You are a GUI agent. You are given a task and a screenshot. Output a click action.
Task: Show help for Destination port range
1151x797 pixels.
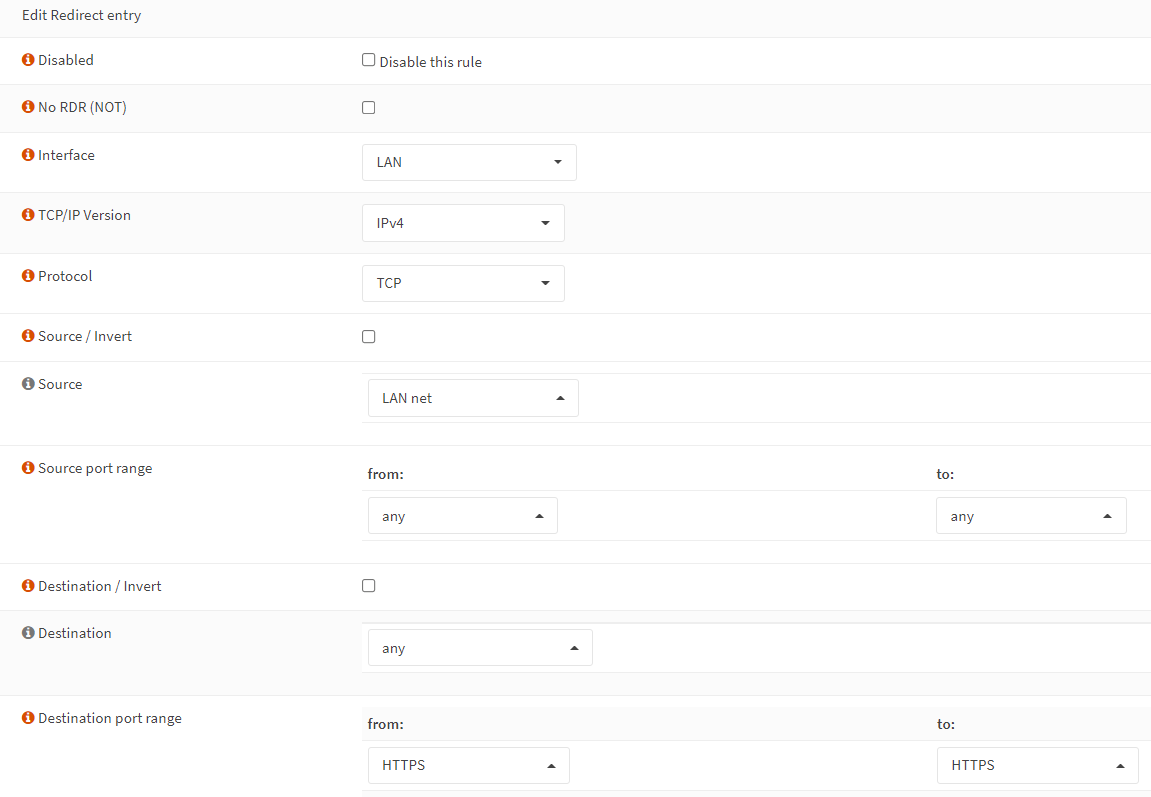pyautogui.click(x=28, y=718)
